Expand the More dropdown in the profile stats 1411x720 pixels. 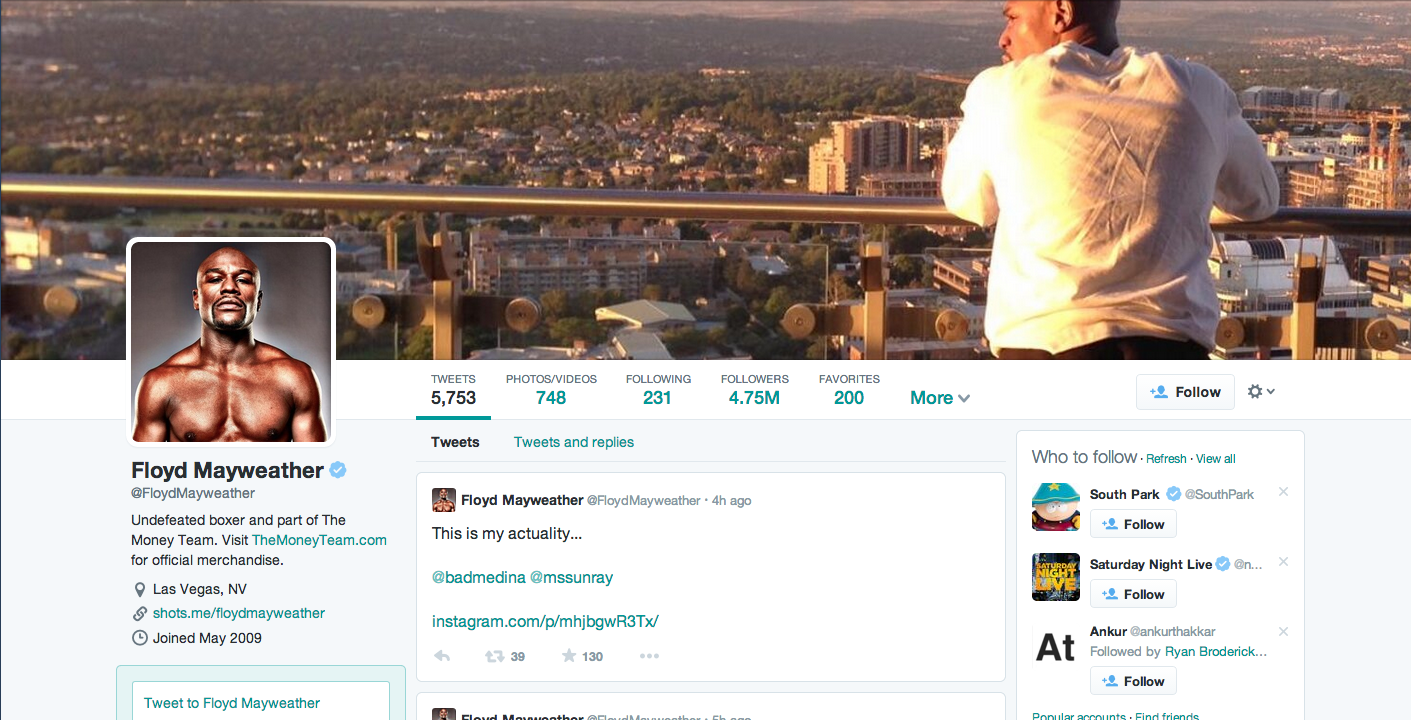pyautogui.click(x=939, y=398)
